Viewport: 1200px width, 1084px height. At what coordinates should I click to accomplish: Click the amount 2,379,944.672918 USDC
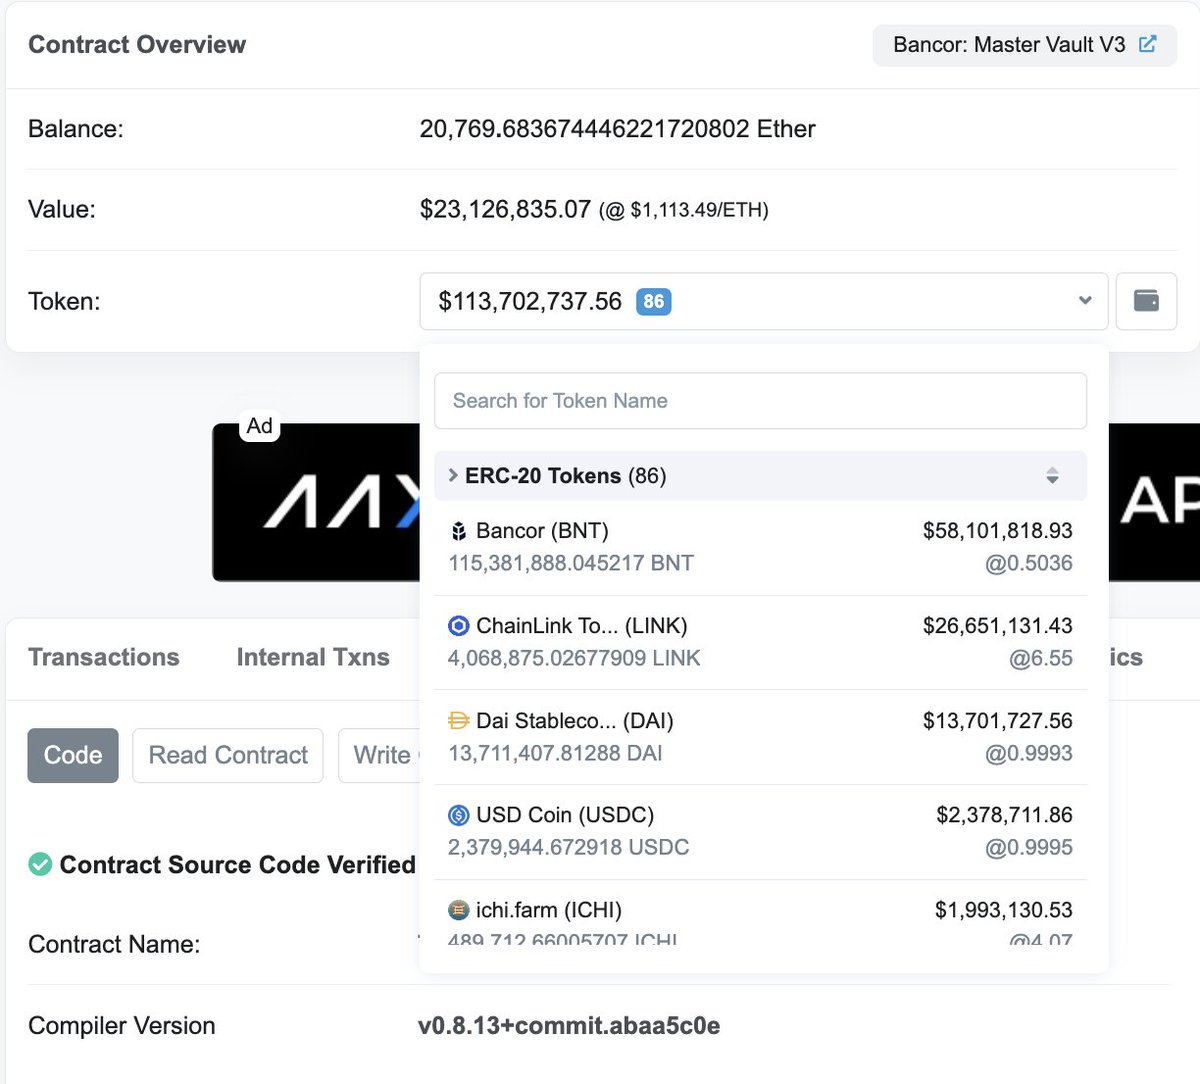[568, 847]
